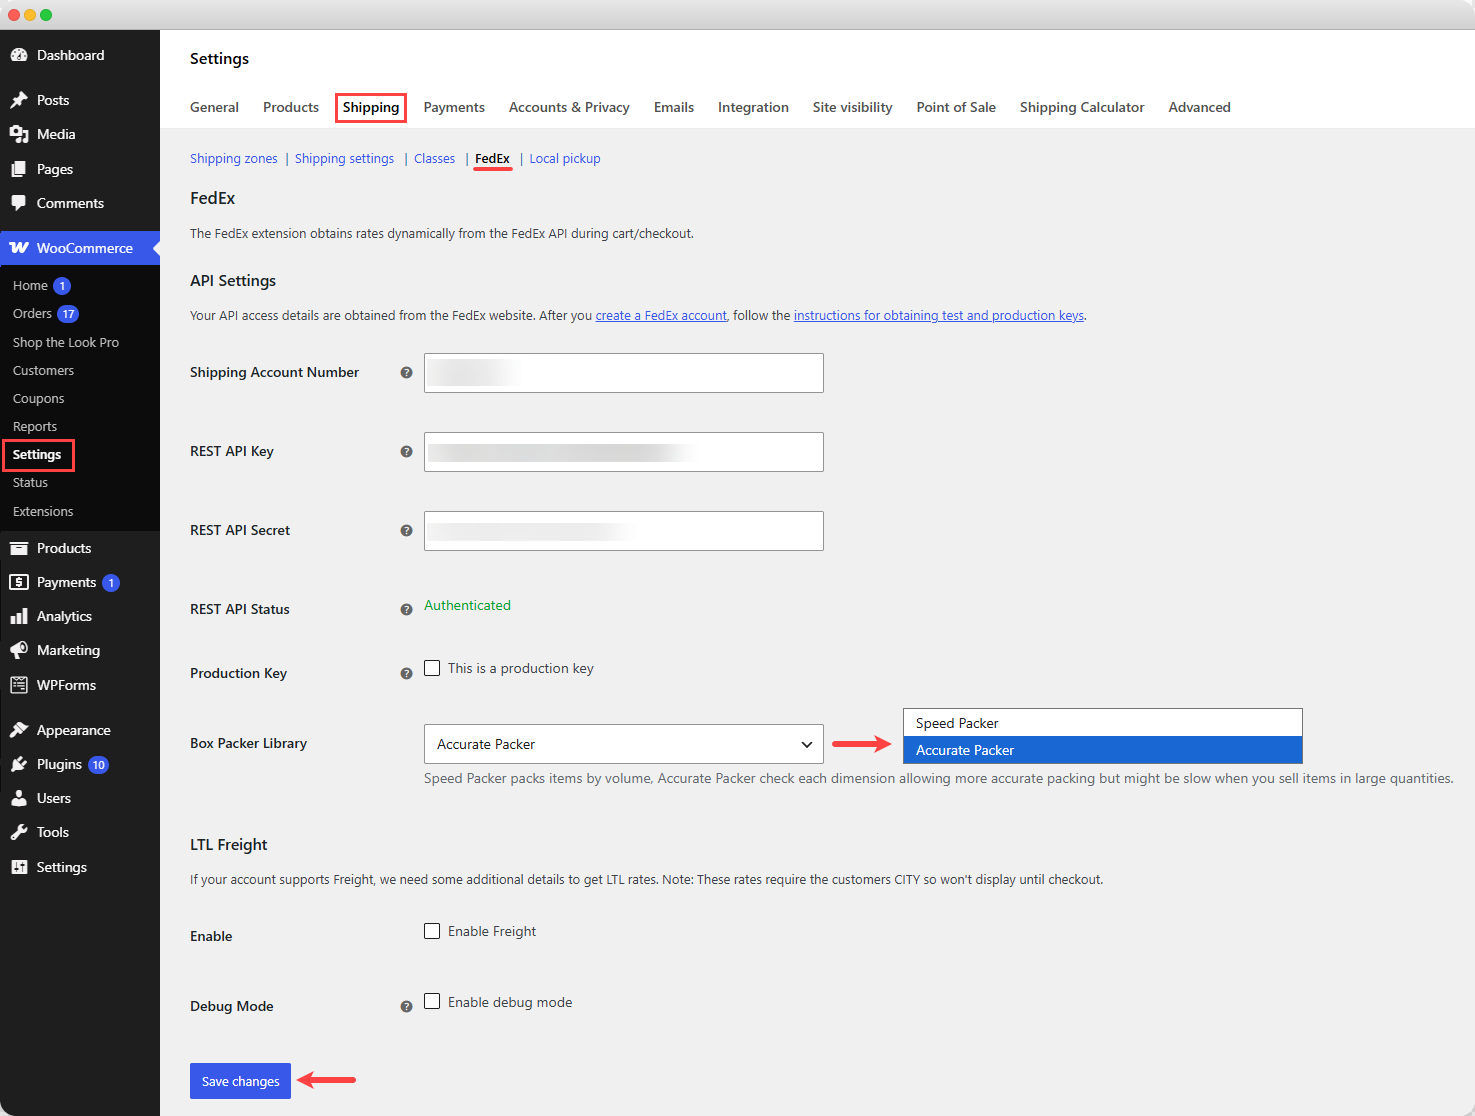
Task: Open WooCommerce Extensions page
Action: tap(43, 511)
